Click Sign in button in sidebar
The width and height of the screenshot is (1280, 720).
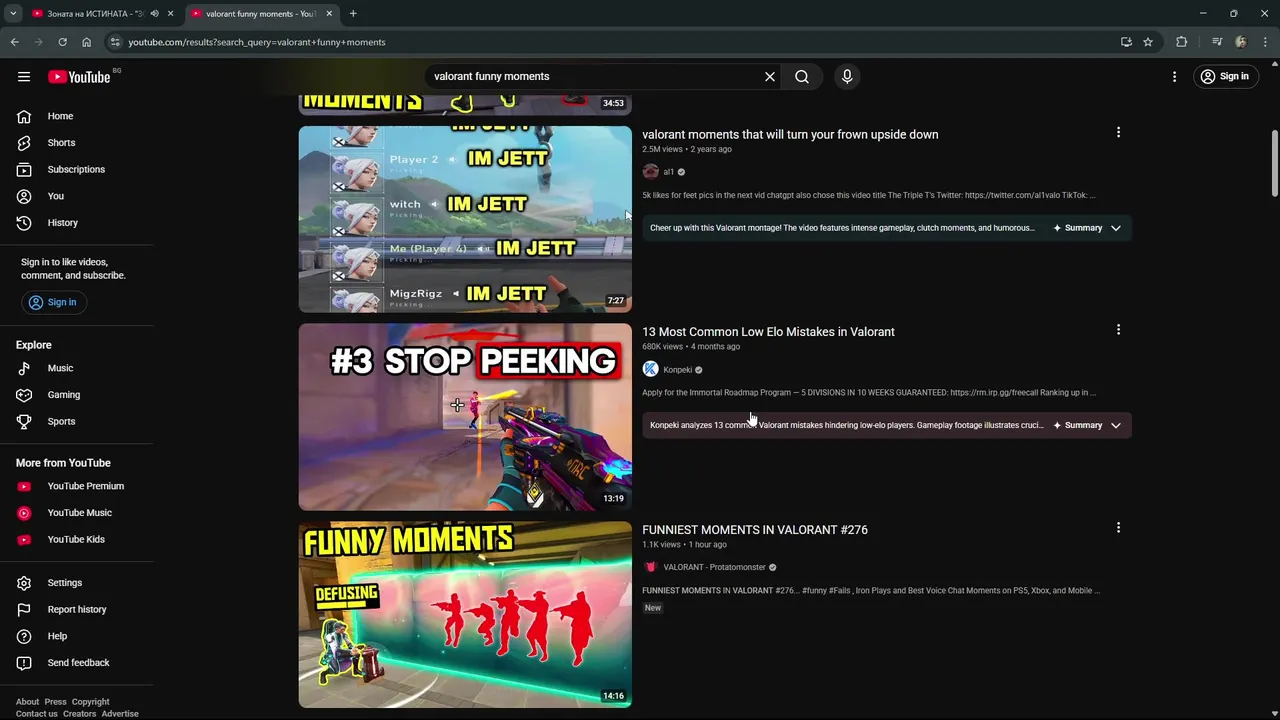[x=52, y=302]
